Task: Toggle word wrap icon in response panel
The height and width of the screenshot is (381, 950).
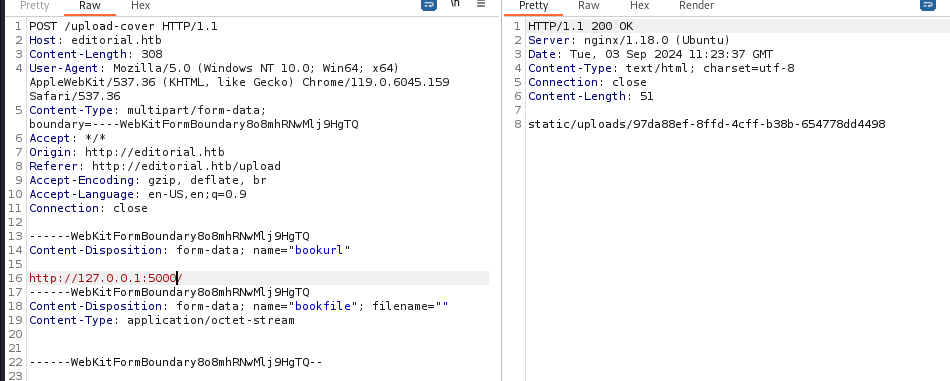Action: click(x=928, y=5)
